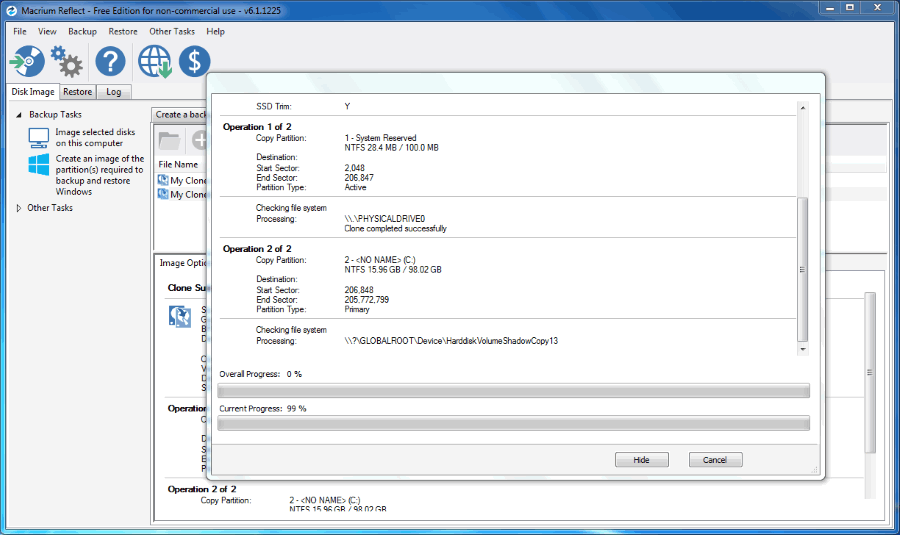The width and height of the screenshot is (900, 535).
Task: Open the View menu
Action: pyautogui.click(x=47, y=32)
